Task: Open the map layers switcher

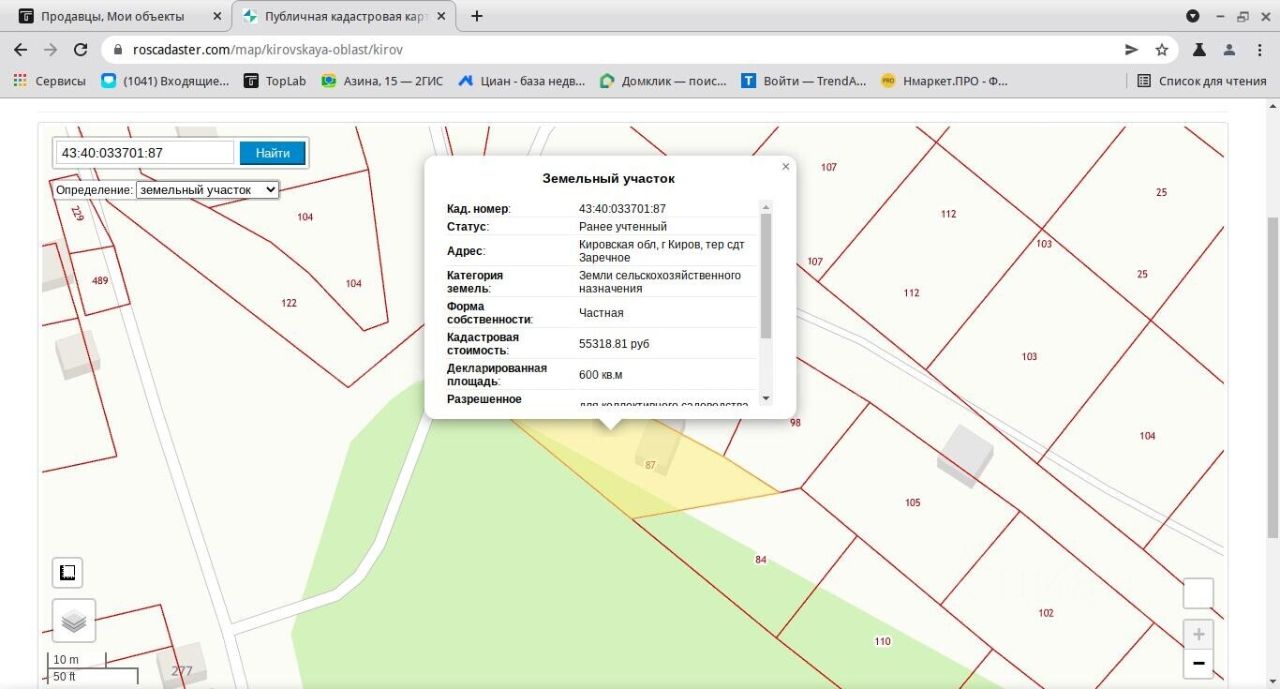Action: pos(73,621)
